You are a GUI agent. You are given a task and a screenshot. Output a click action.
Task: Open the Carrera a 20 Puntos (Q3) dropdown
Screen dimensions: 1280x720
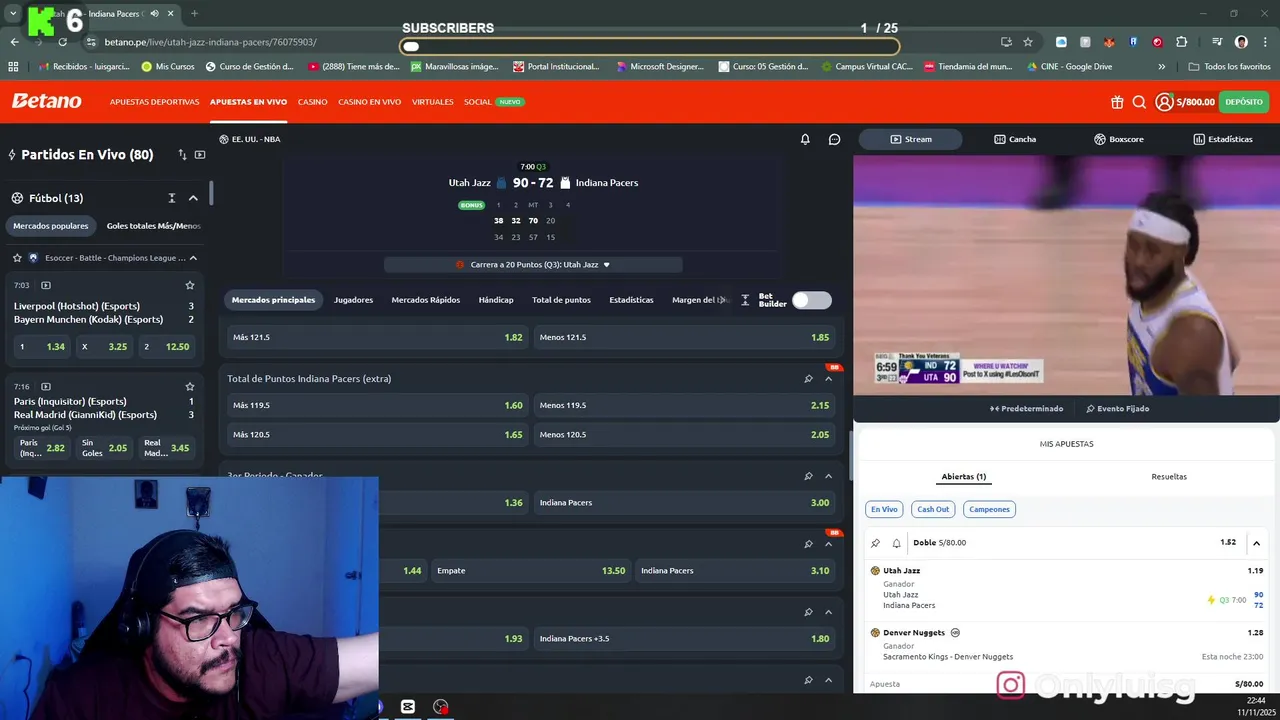[x=533, y=265]
